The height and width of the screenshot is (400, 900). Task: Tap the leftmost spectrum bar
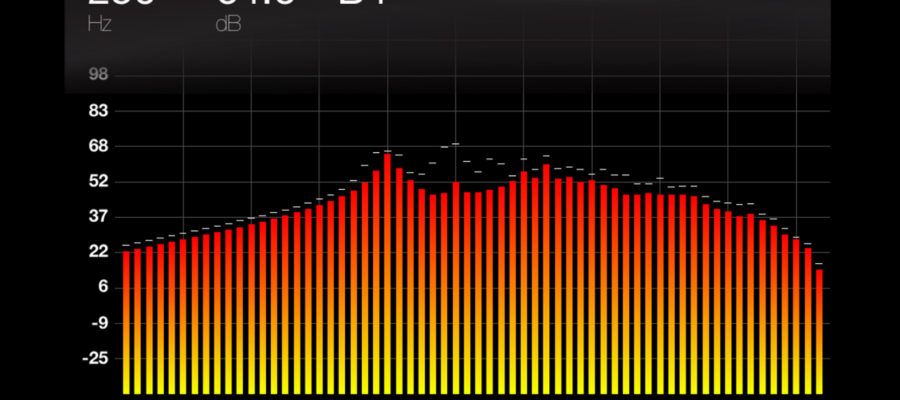127,320
